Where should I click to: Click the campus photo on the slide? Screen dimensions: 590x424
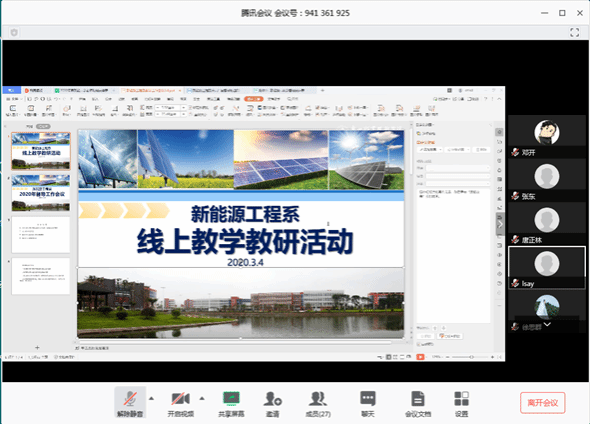(x=241, y=303)
